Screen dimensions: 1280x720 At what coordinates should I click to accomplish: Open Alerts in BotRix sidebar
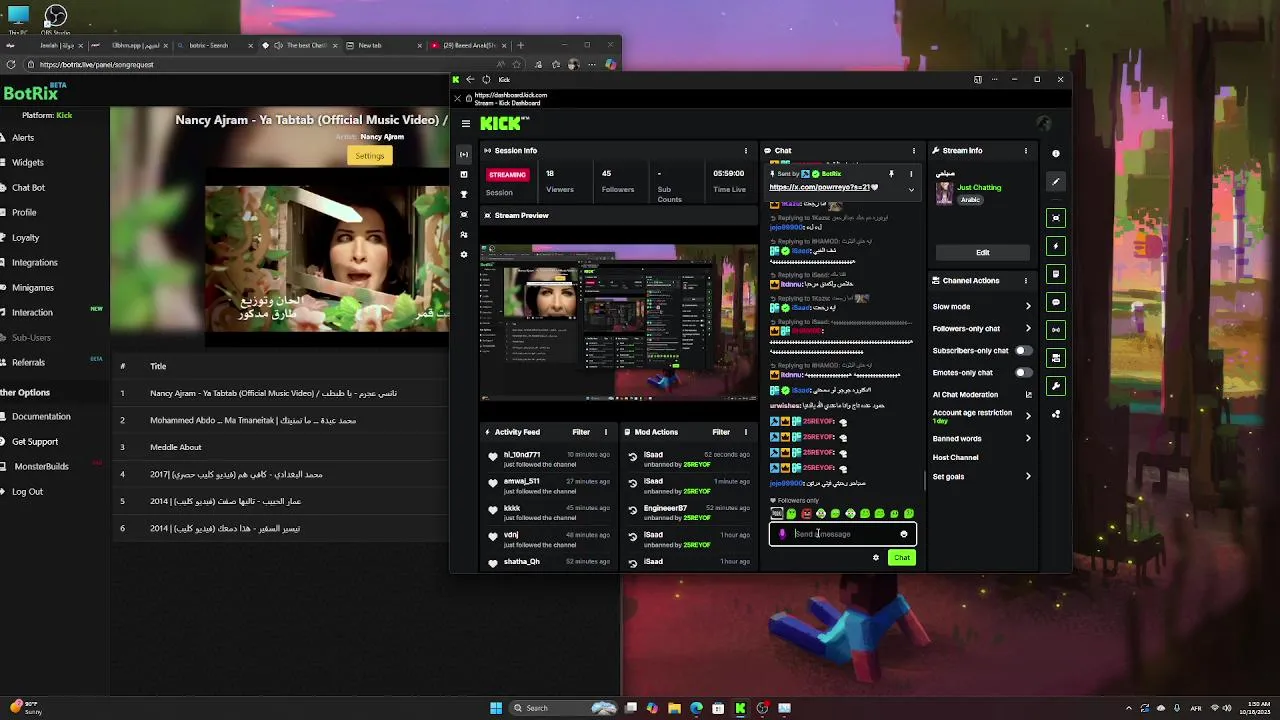click(23, 138)
